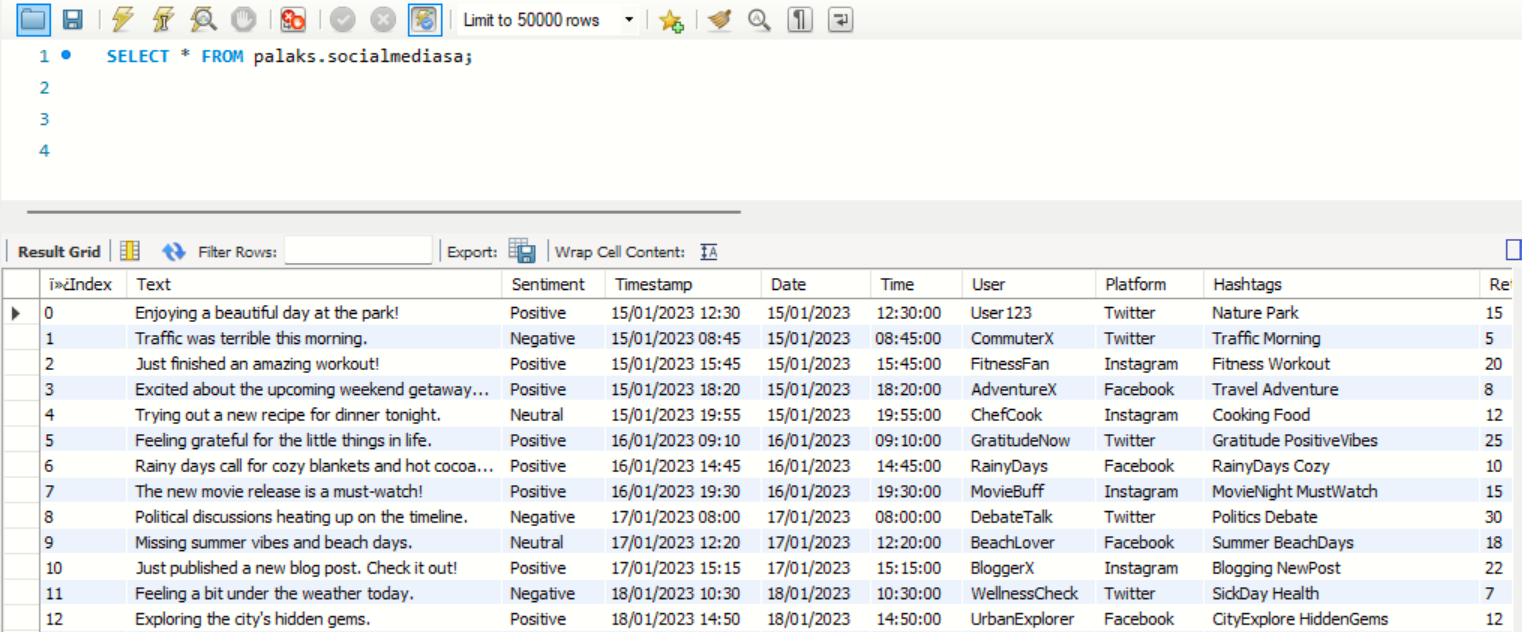Select timestamp '15/01/2023 18:20'
1522x632 pixels.
684,390
